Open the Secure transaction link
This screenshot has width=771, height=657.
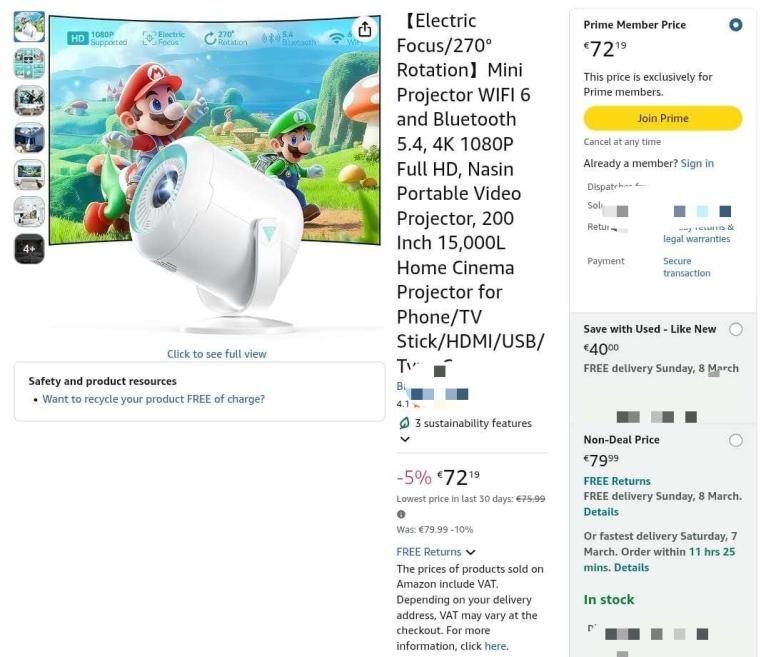(x=686, y=267)
